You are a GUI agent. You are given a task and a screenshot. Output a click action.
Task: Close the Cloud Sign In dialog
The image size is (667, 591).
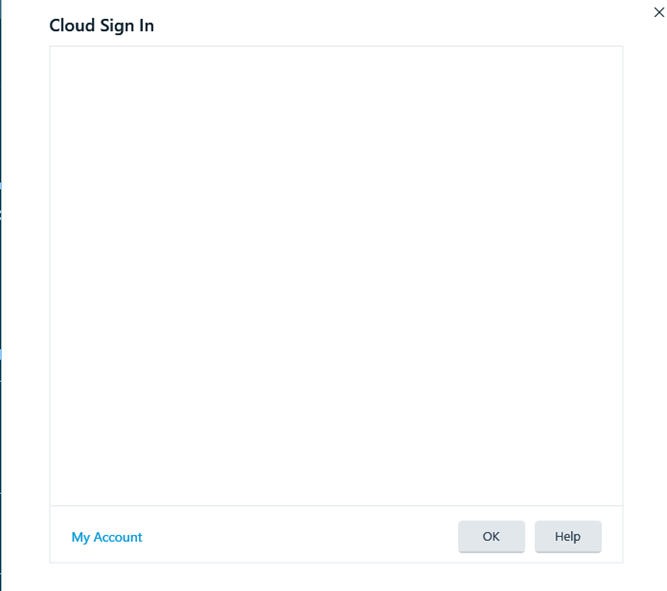tap(658, 12)
